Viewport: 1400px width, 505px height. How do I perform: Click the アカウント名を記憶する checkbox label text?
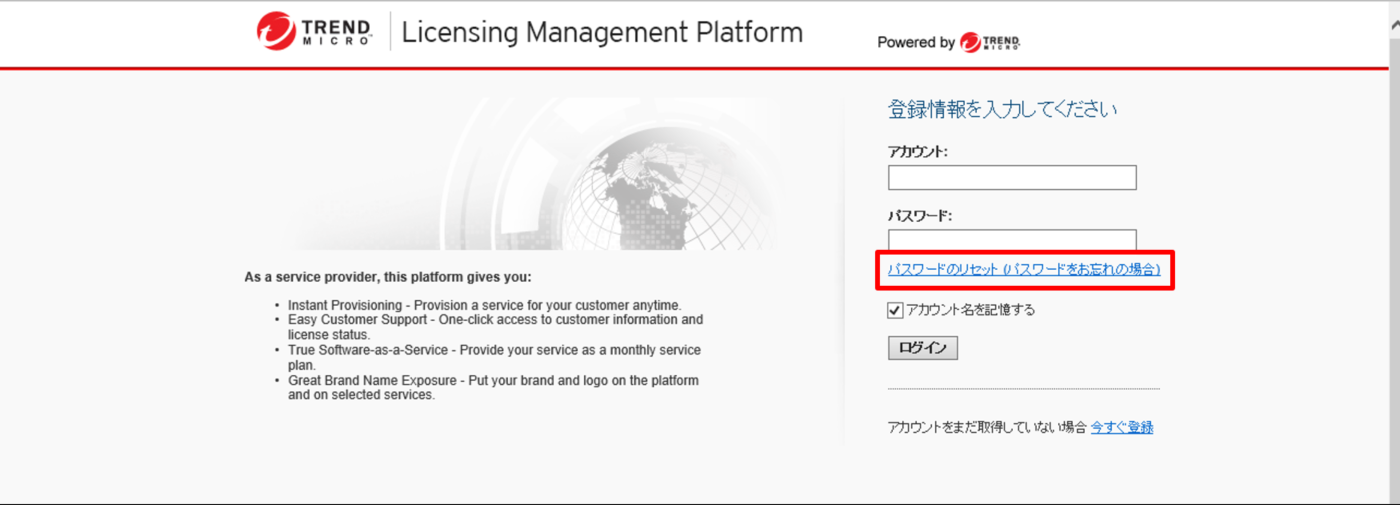970,310
